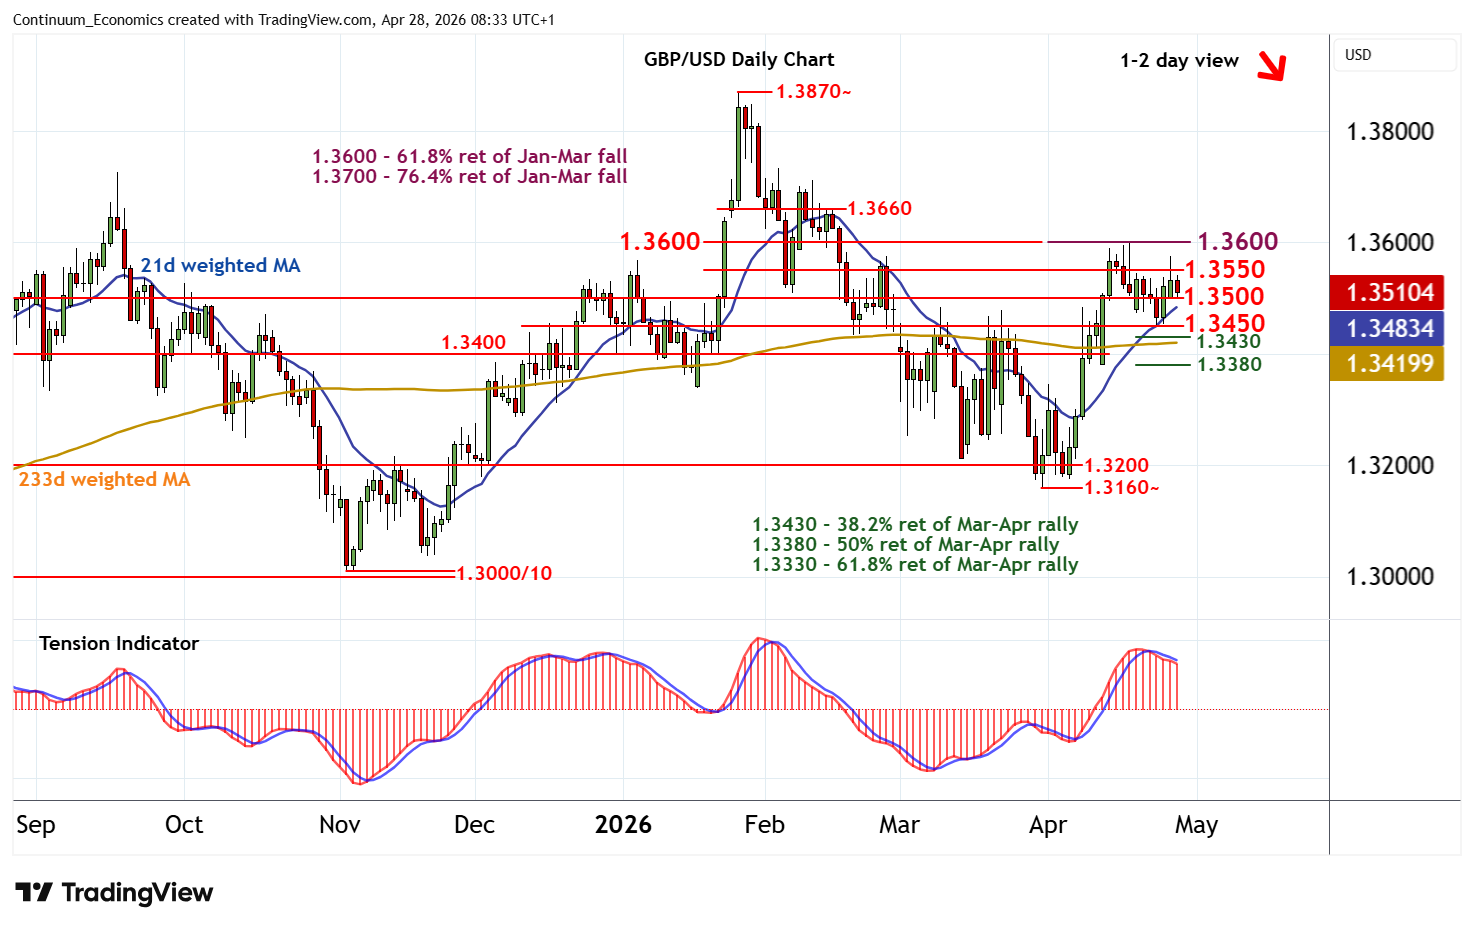
Task: Click the blue 1.34834 moving average price tag
Action: [1389, 328]
